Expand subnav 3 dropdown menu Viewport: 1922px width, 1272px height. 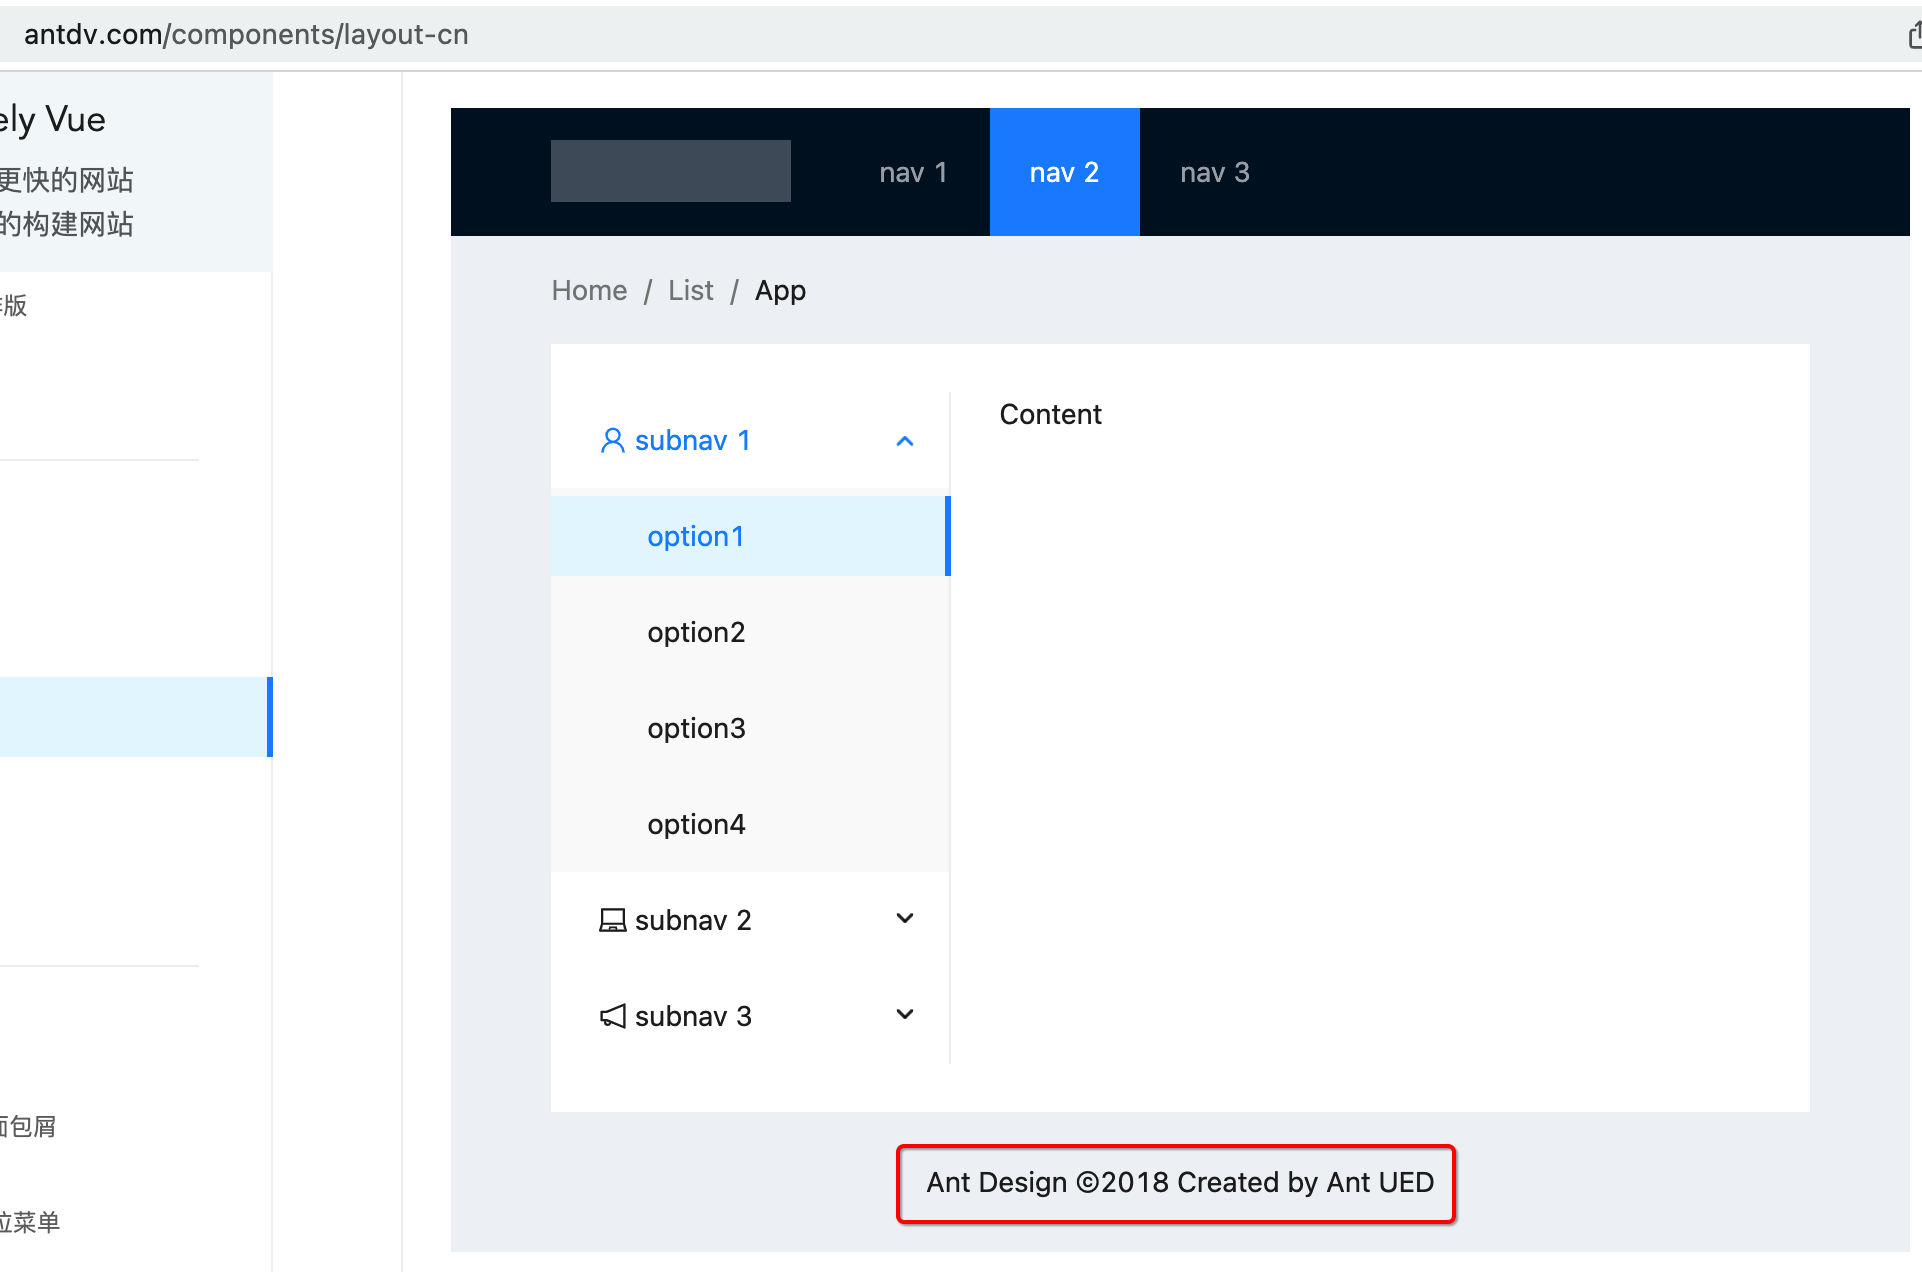751,1014
